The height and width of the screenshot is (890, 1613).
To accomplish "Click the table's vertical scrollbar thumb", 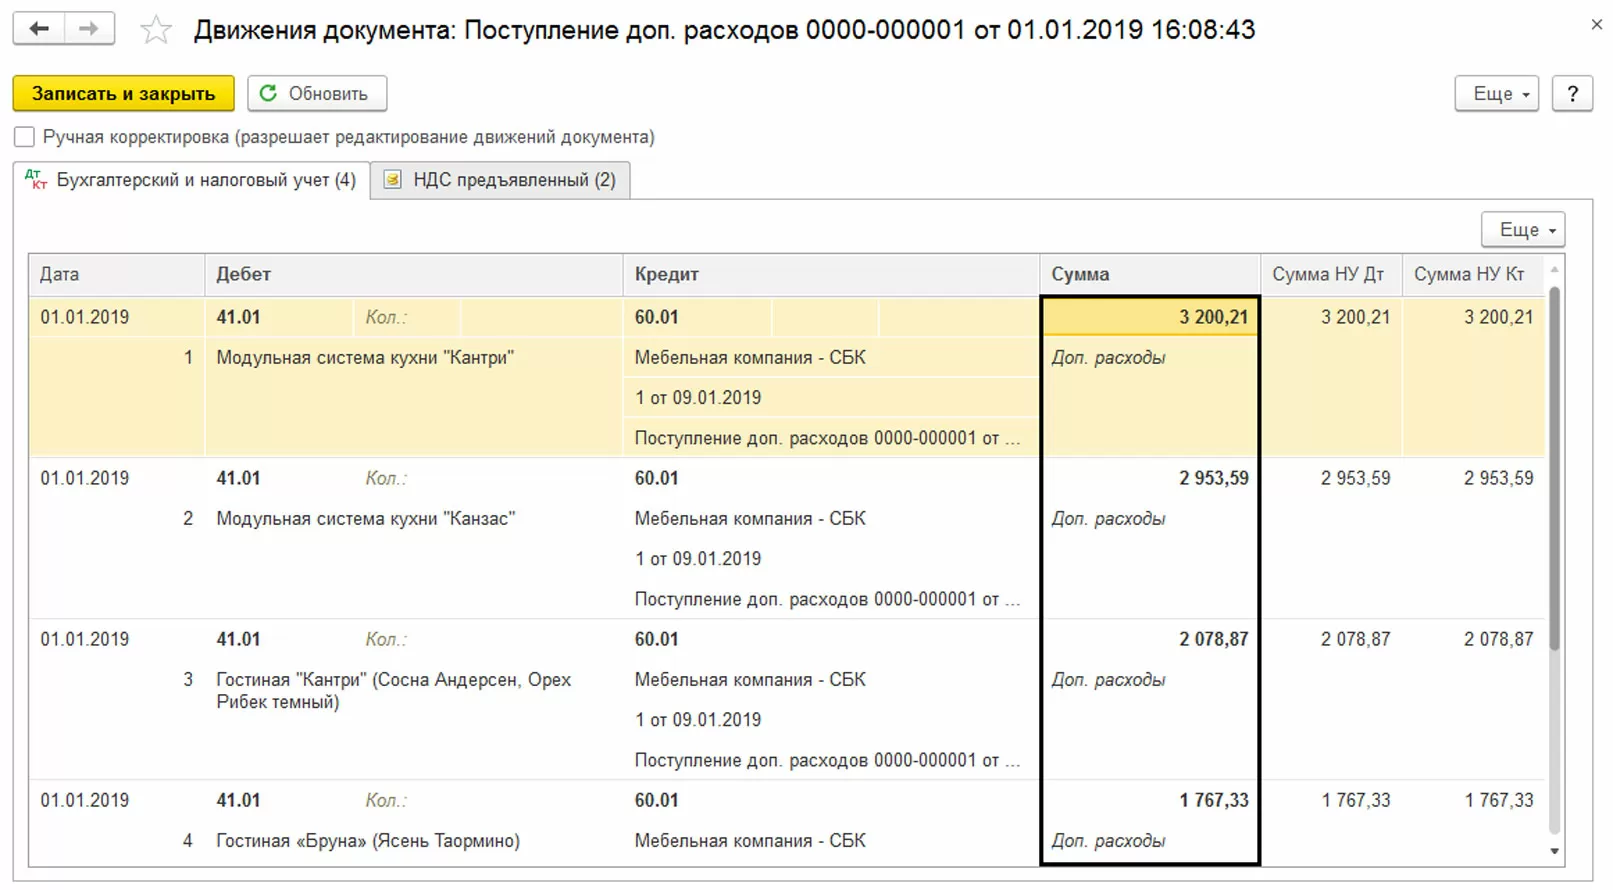I will [x=1554, y=468].
